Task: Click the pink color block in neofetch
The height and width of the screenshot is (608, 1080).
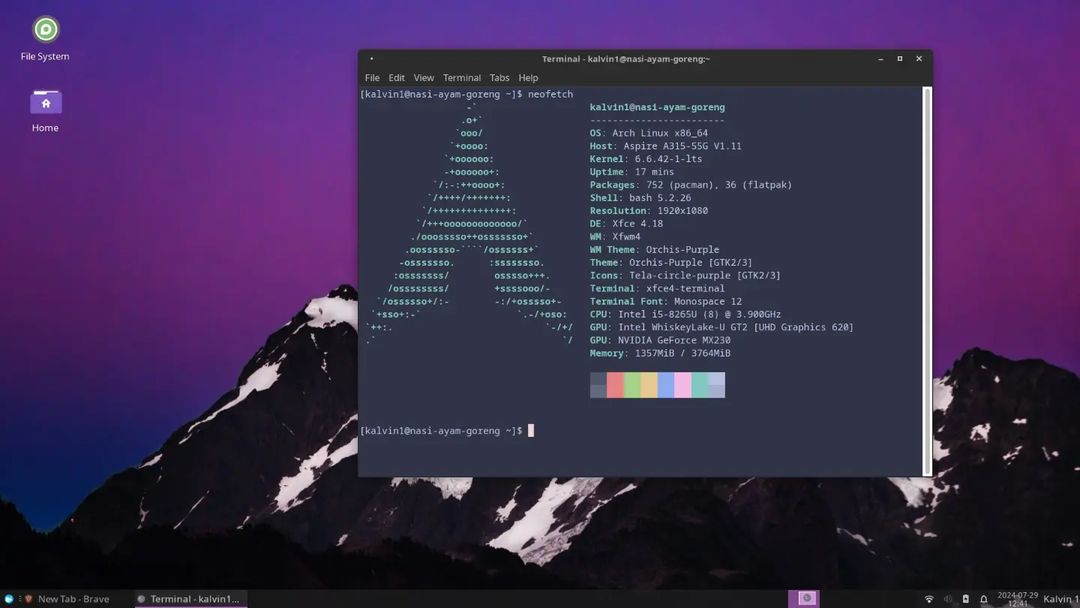Action: coord(683,385)
